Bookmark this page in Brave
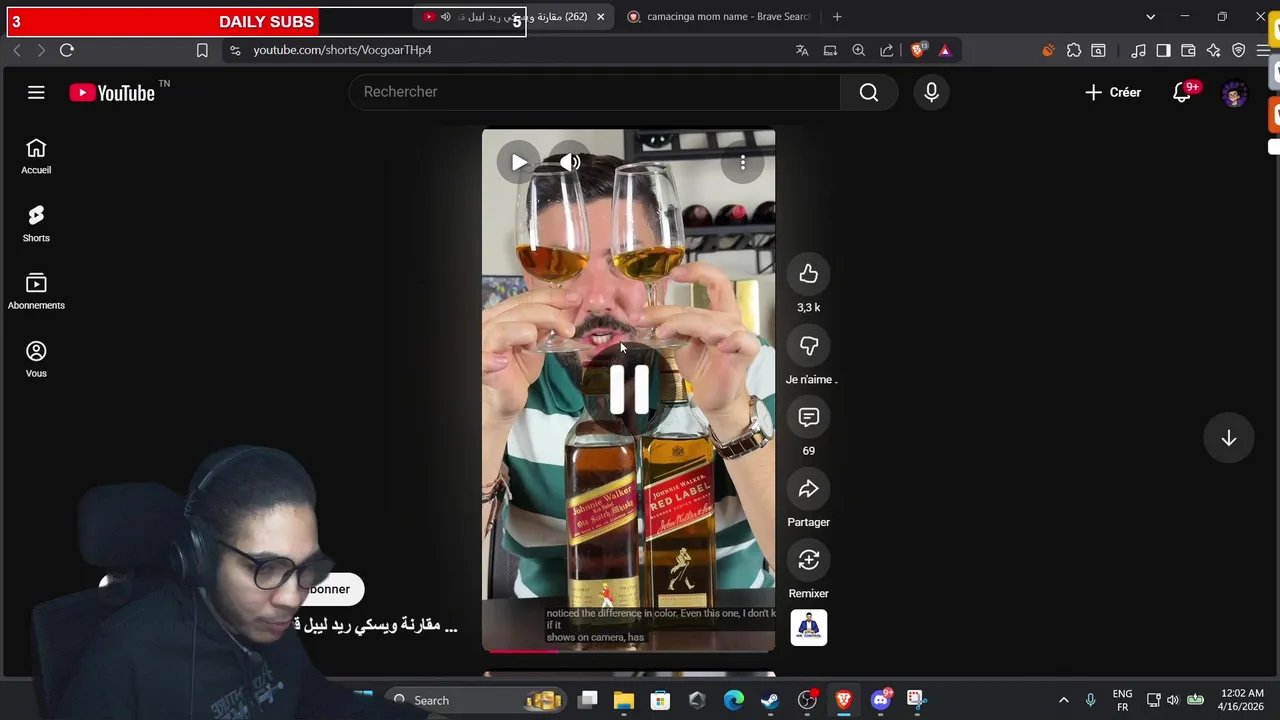The width and height of the screenshot is (1280, 720). coord(202,50)
